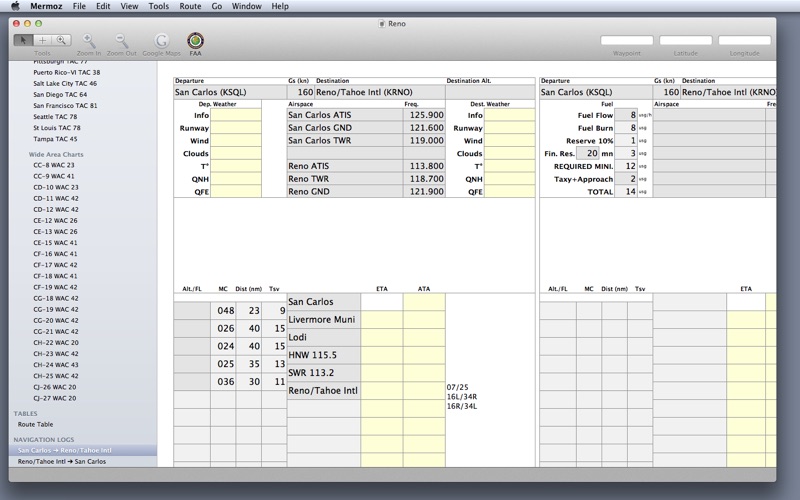This screenshot has width=800, height=500.
Task: Click destination weather Clouds field
Action: [x=509, y=154]
